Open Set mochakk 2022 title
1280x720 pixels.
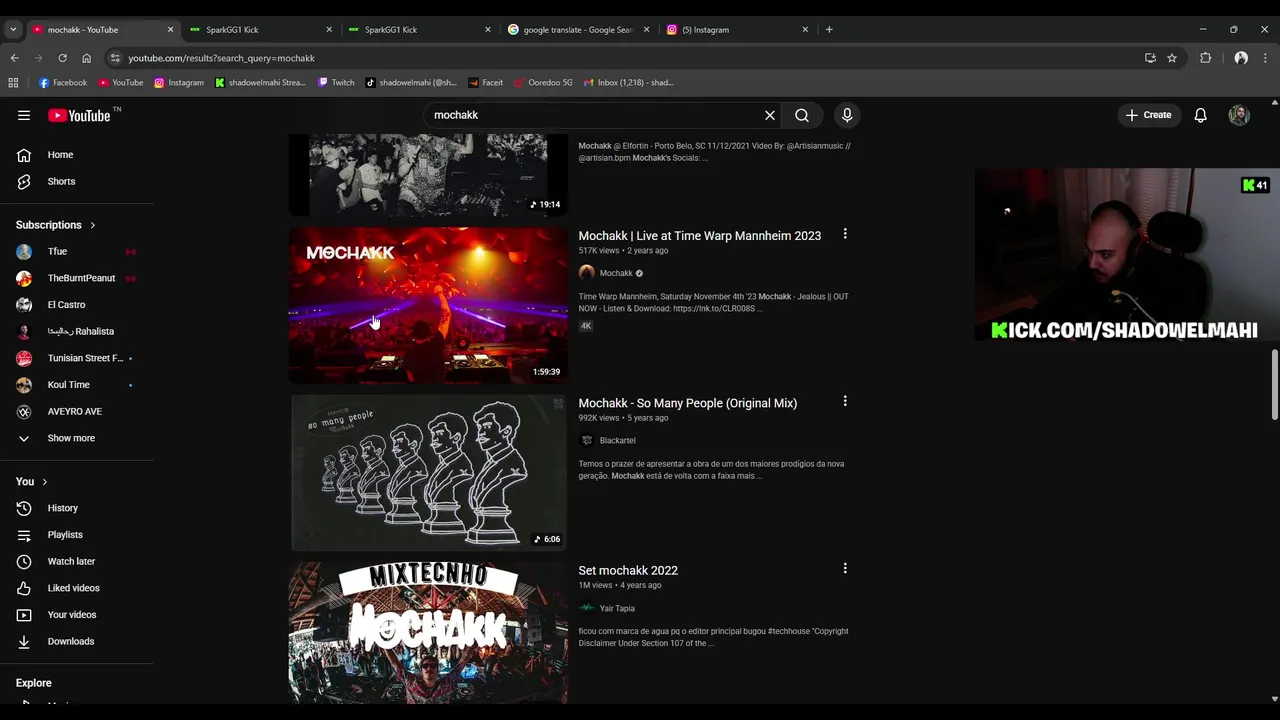pyautogui.click(x=628, y=570)
